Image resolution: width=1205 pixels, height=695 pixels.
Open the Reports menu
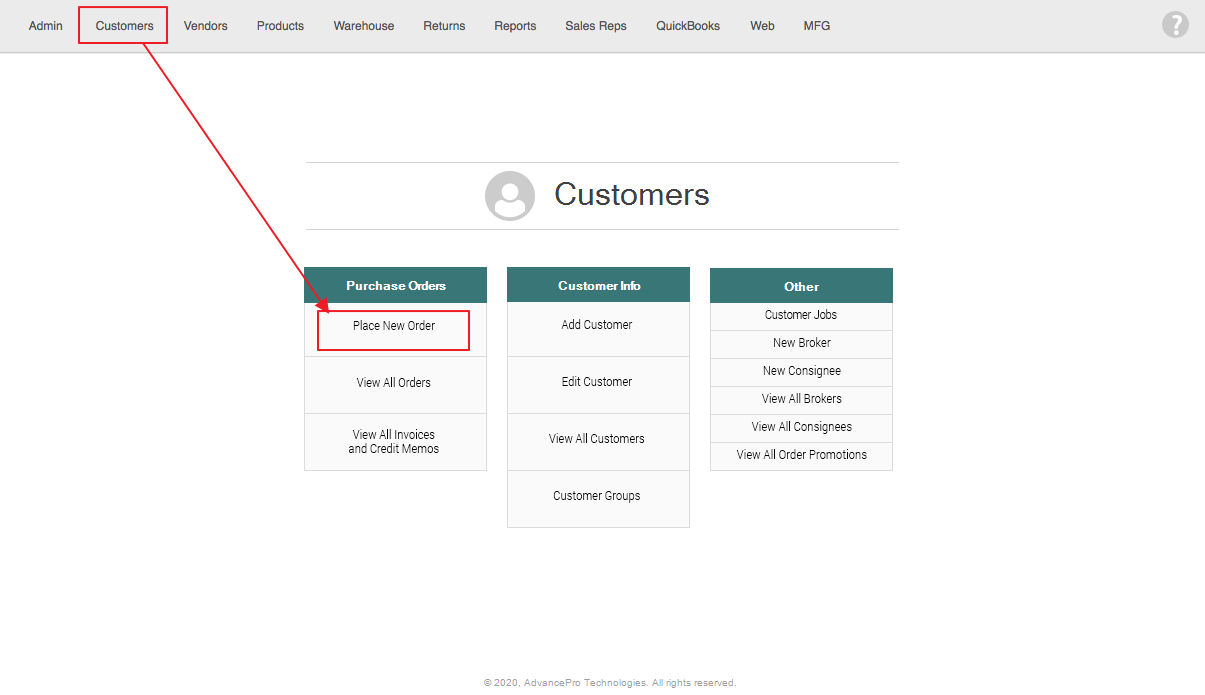[x=515, y=26]
